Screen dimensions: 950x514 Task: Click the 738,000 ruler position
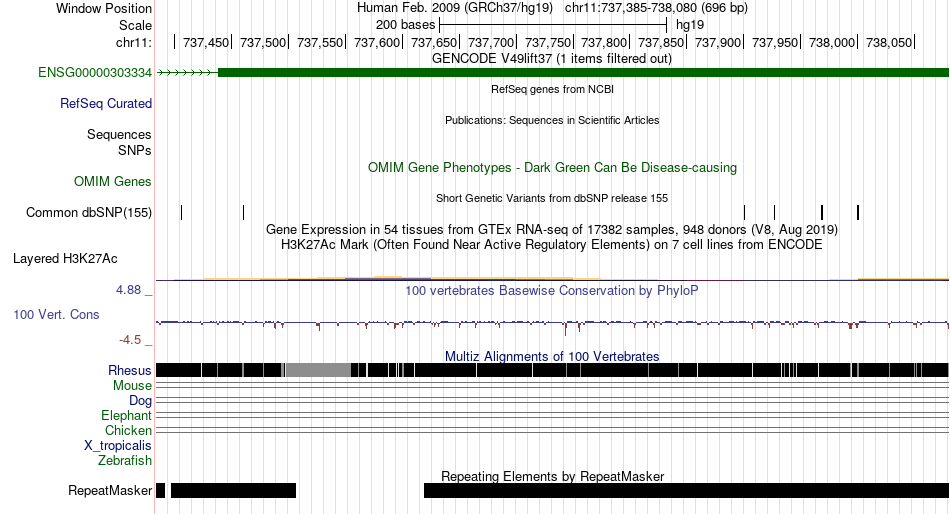[x=832, y=42]
